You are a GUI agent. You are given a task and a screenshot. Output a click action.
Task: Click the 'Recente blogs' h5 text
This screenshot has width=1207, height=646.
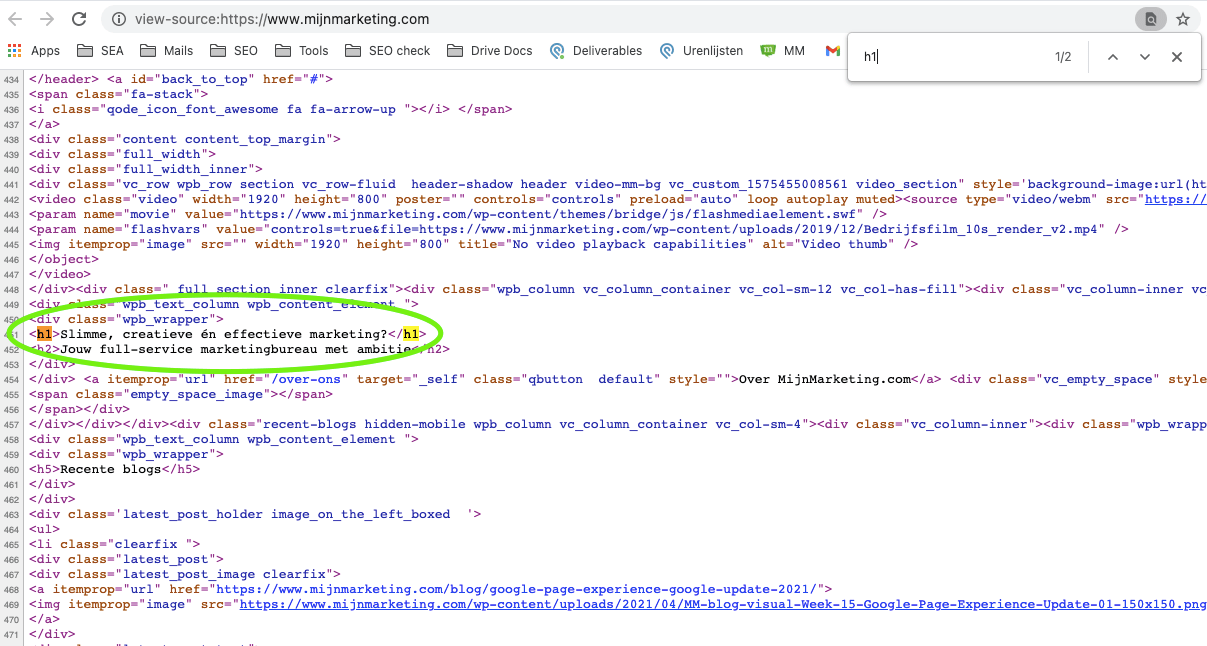[109, 469]
